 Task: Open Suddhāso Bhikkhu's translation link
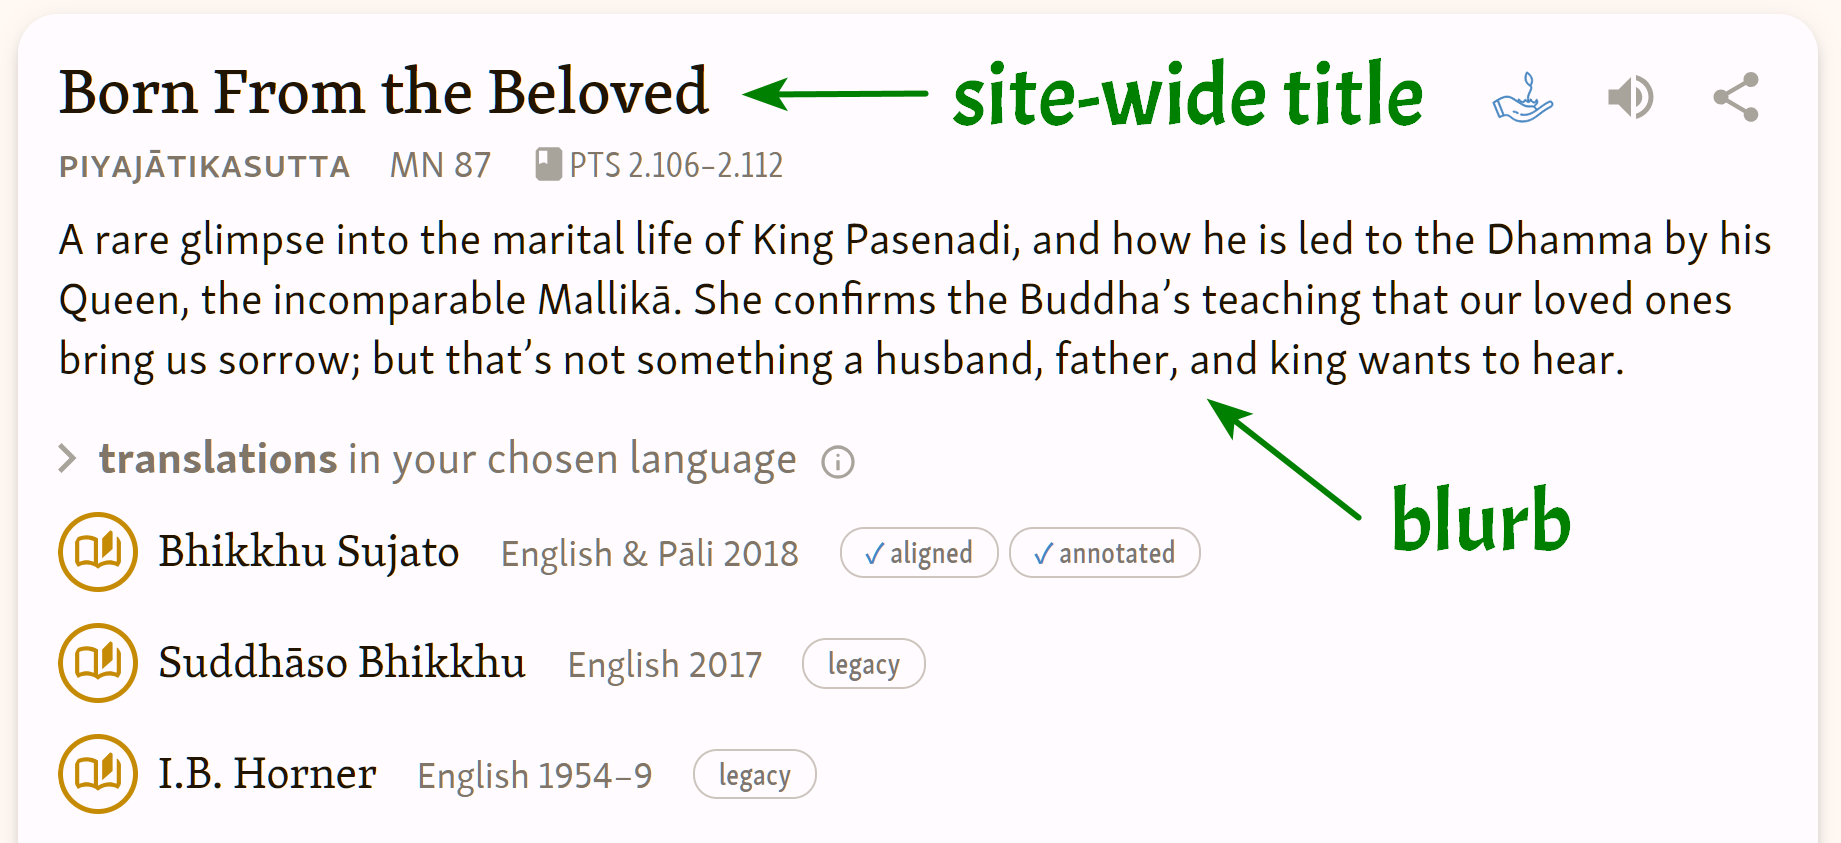341,663
